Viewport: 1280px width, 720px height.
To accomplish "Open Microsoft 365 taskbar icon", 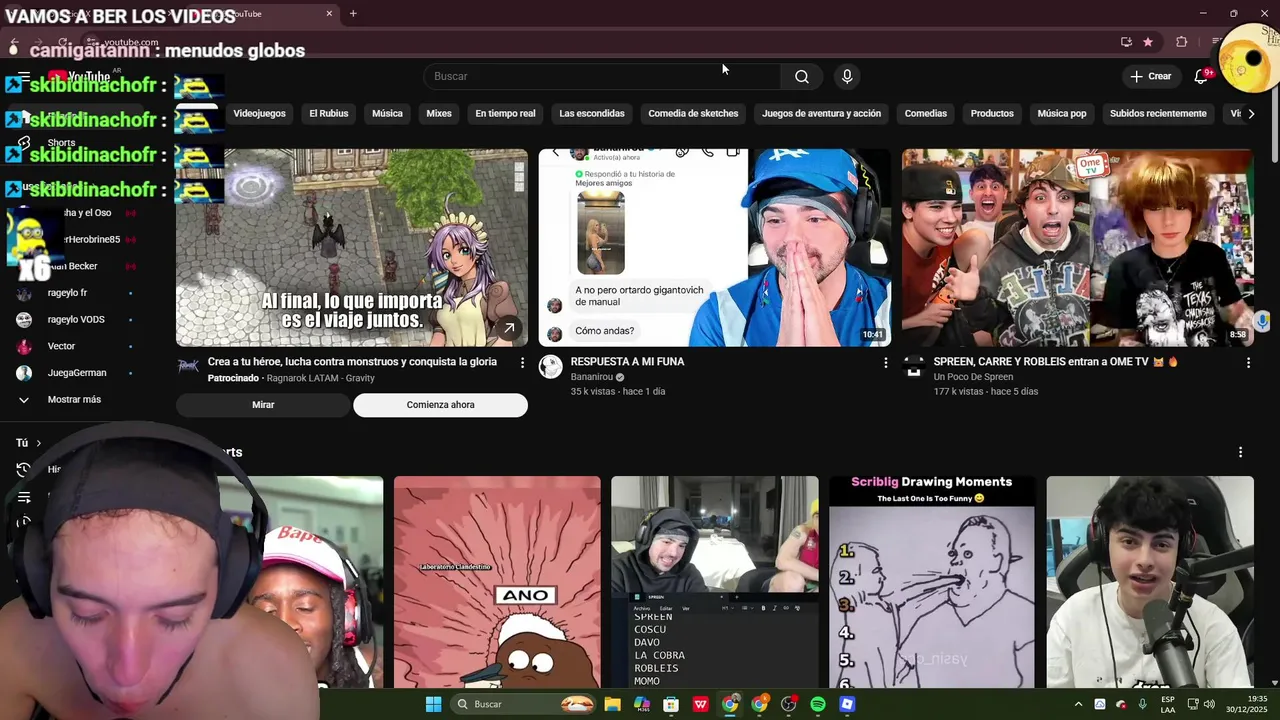I will point(642,704).
